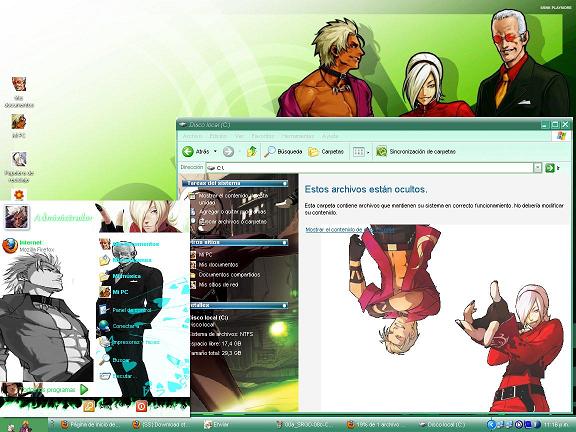Collapse the Detalles panel
Viewport: 576px width, 432px height.
(284, 305)
